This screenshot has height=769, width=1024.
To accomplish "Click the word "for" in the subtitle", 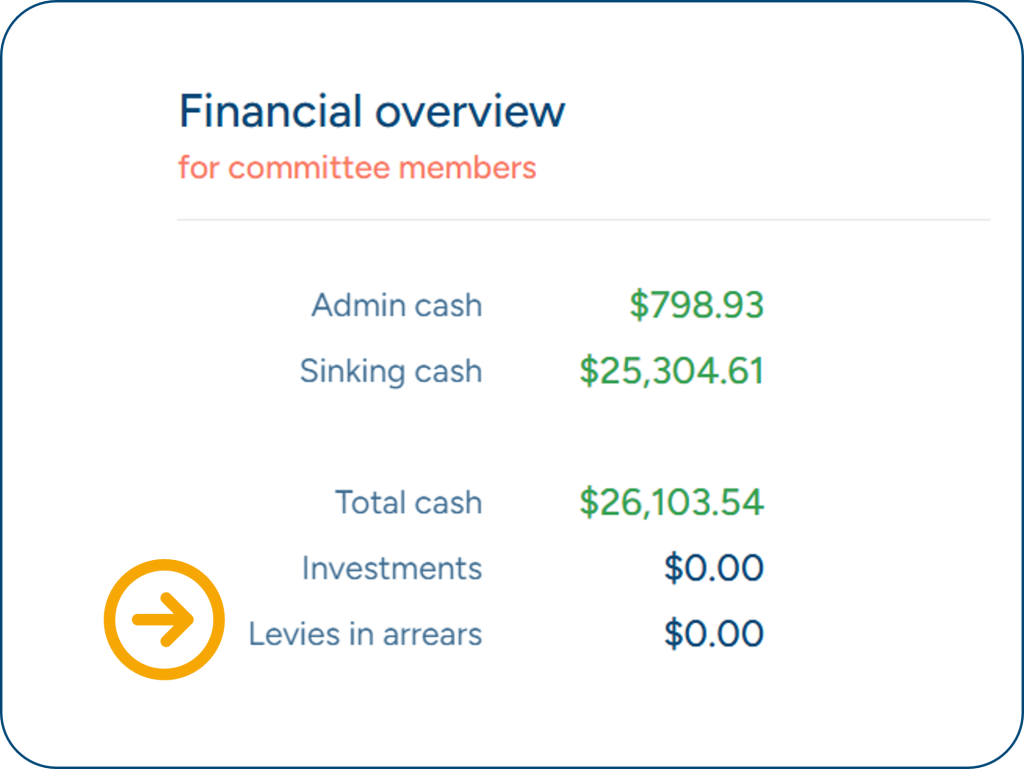I will coord(198,168).
